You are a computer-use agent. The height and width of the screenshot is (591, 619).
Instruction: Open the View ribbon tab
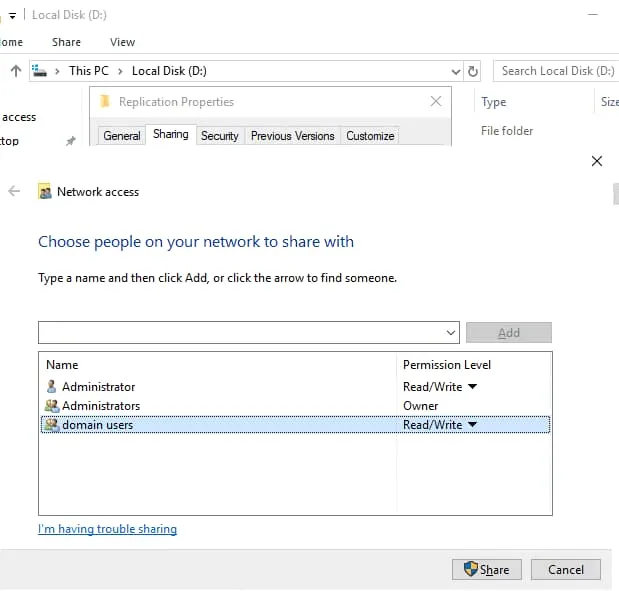pyautogui.click(x=122, y=42)
